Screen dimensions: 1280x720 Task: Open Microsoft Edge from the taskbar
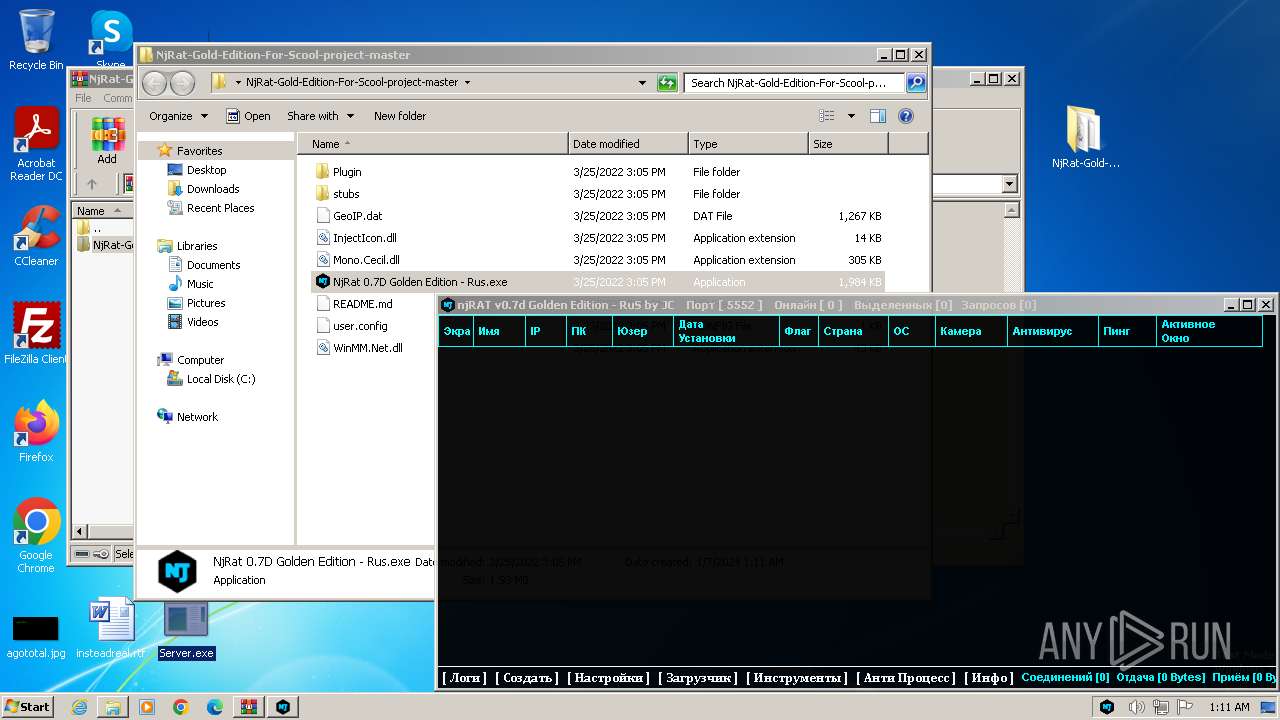pos(215,707)
